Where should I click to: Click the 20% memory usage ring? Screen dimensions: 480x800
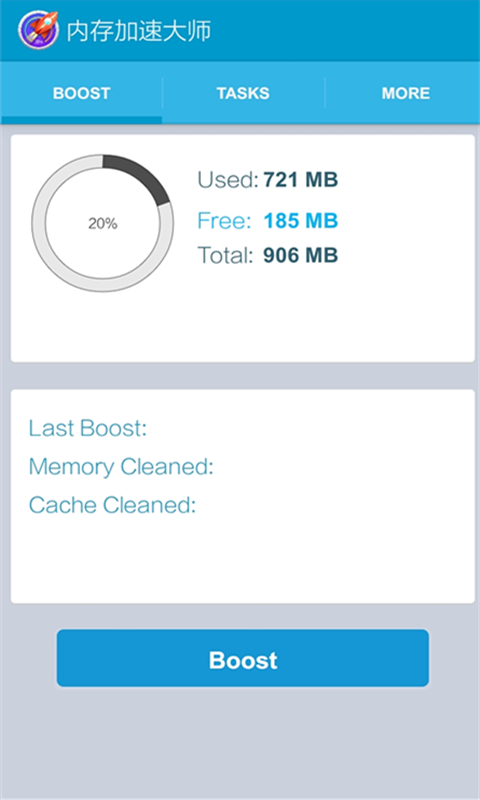[x=103, y=223]
